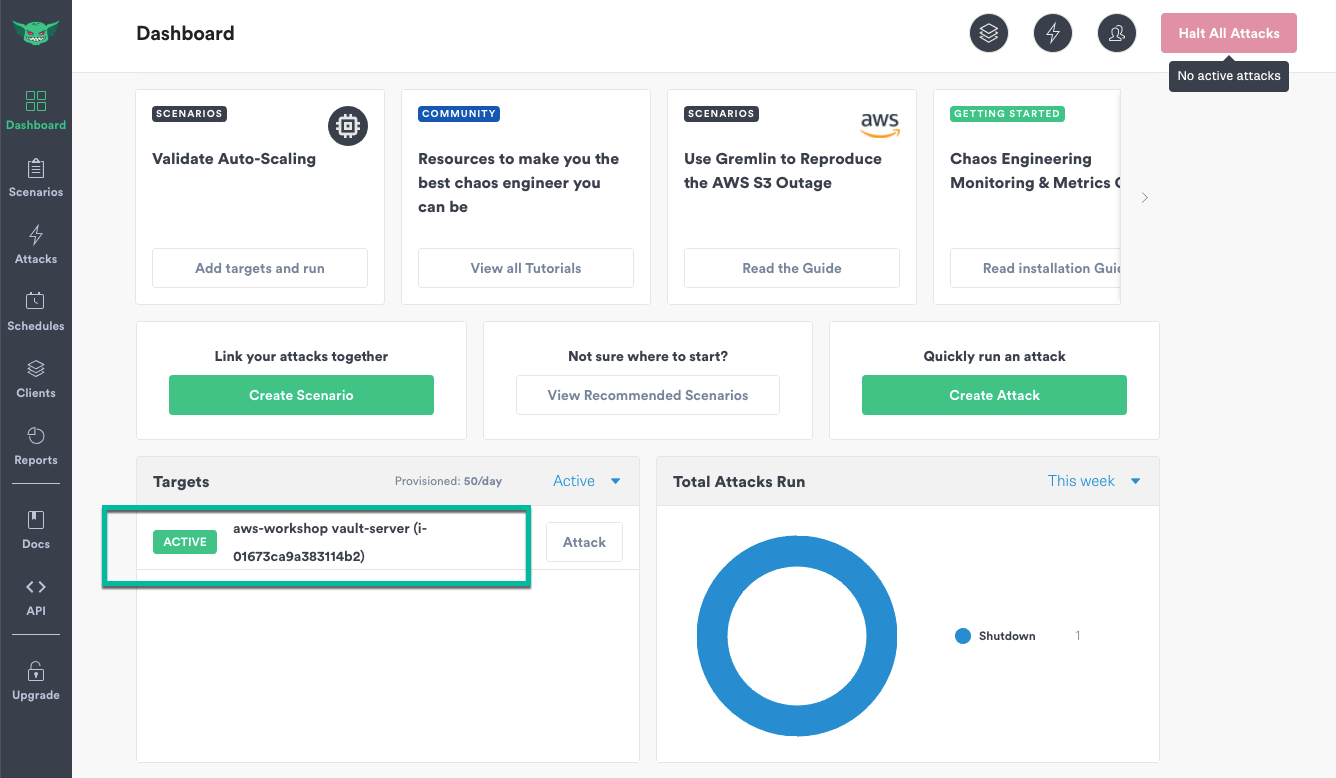The height and width of the screenshot is (778, 1336).
Task: Open the This week time range dropdown
Action: tap(1094, 481)
